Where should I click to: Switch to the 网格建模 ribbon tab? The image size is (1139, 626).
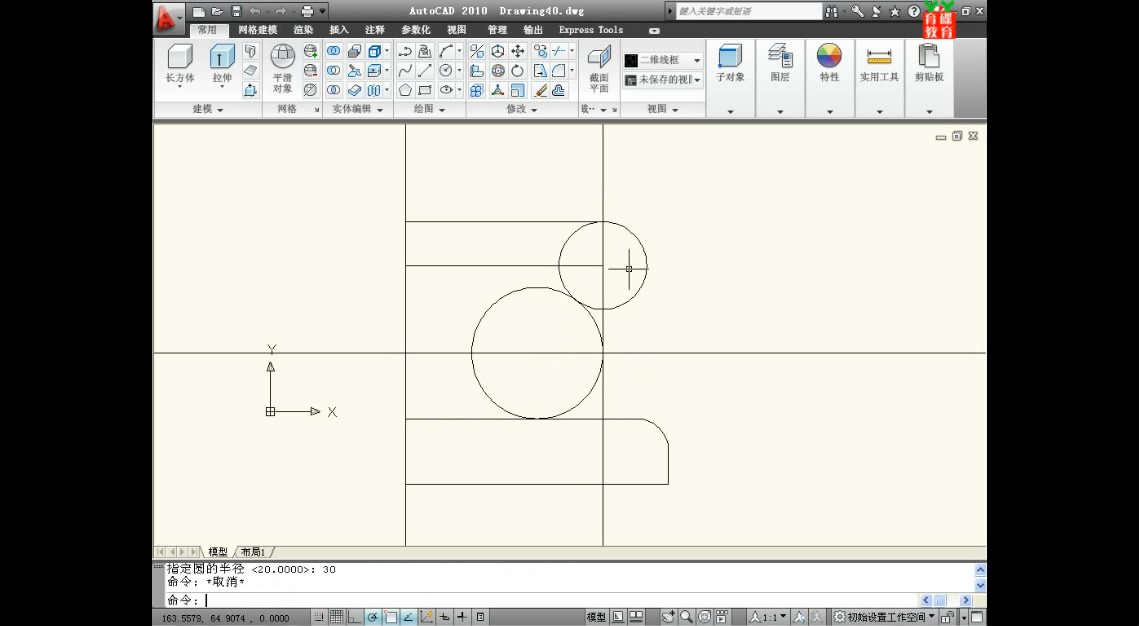tap(258, 30)
